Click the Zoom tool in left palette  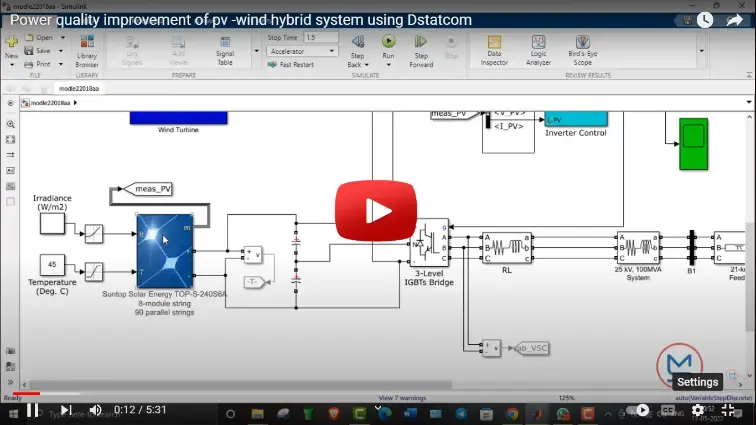[10, 123]
